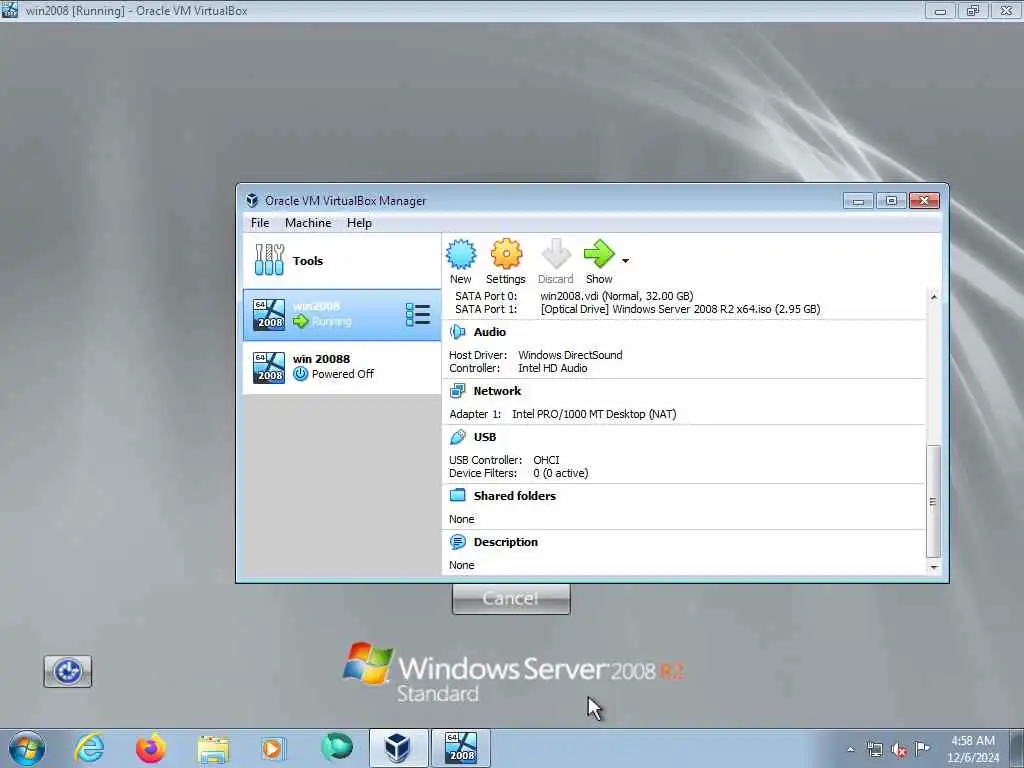The image size is (1024, 768).
Task: Click the win2008.vdi SATA Port 0 entry
Action: [616, 296]
